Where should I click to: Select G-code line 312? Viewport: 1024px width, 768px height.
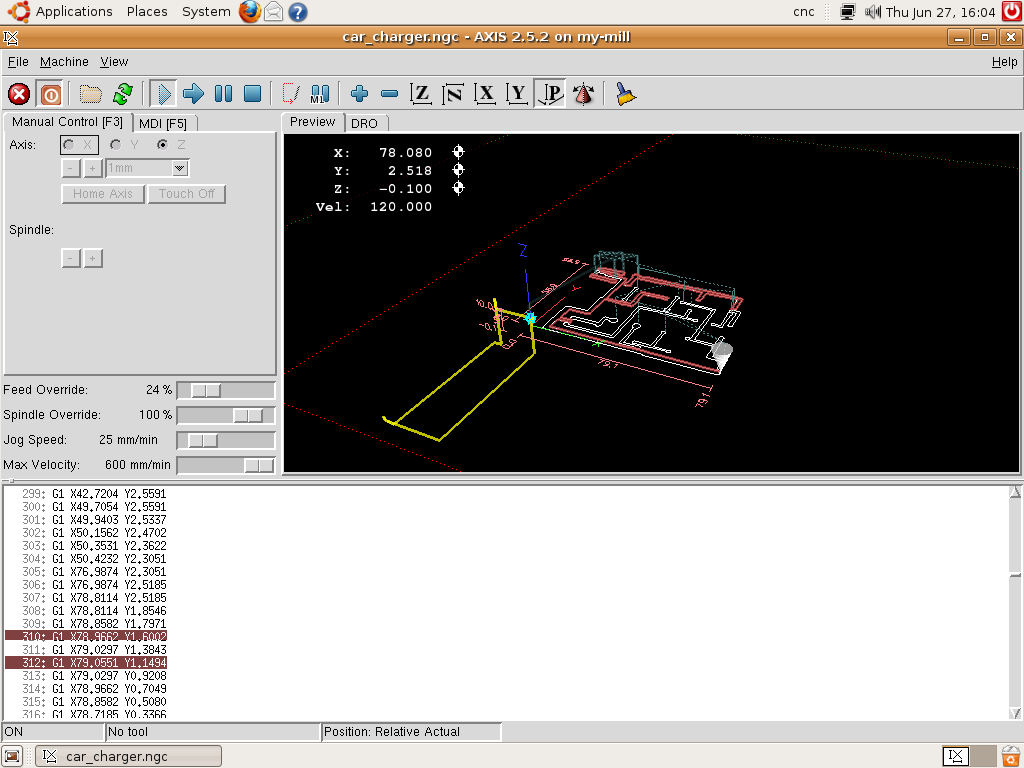click(86, 663)
